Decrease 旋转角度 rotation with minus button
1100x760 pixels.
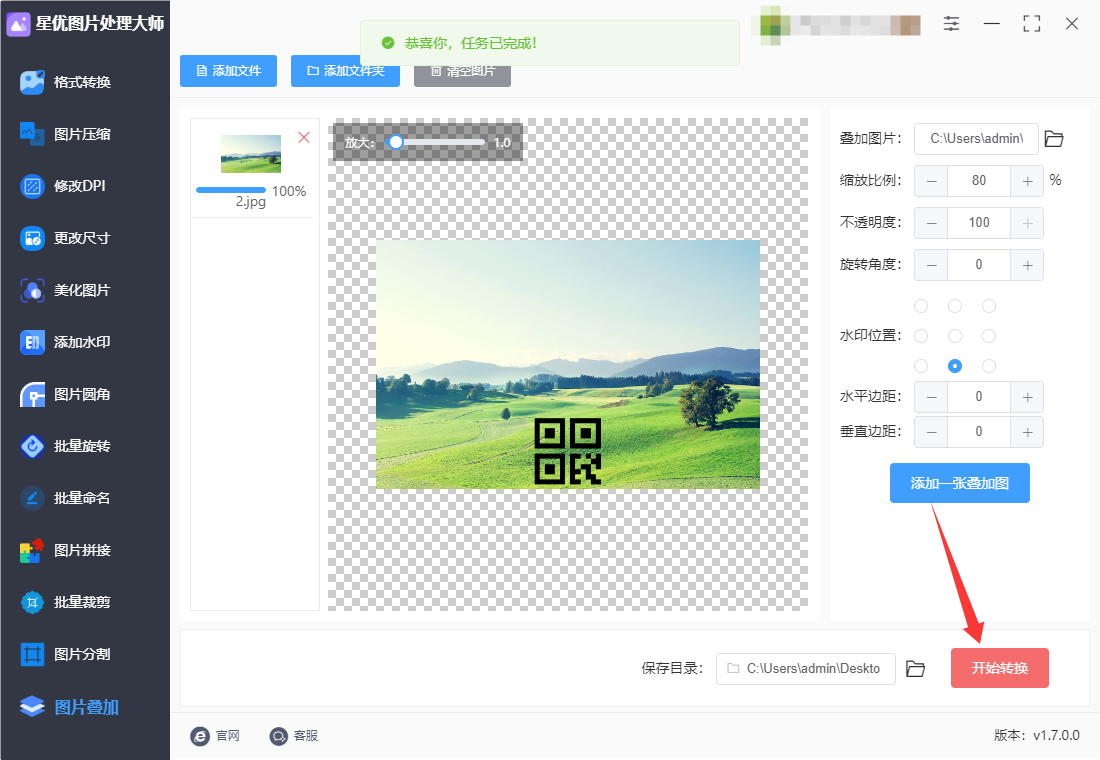point(931,265)
